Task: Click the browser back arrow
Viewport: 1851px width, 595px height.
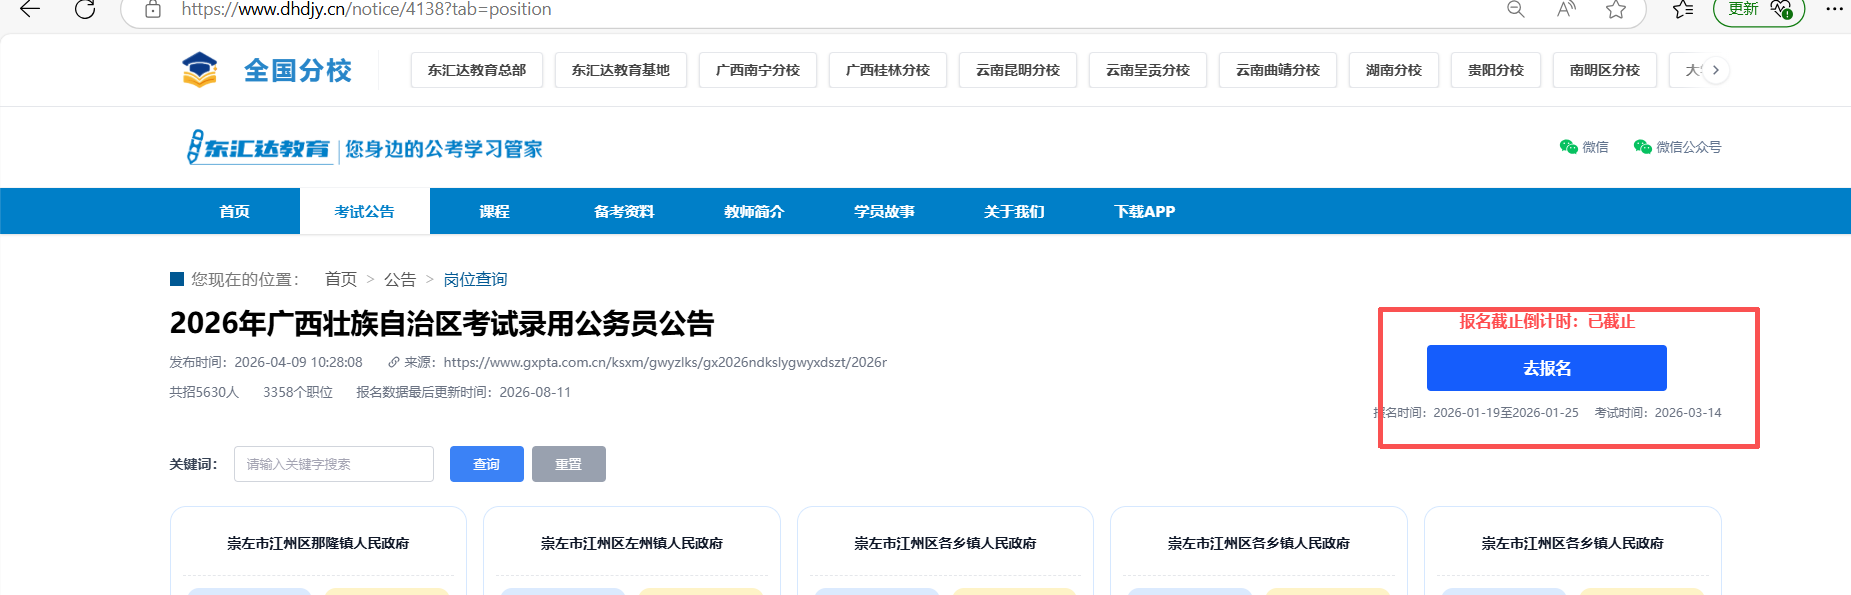Action: click(x=30, y=9)
